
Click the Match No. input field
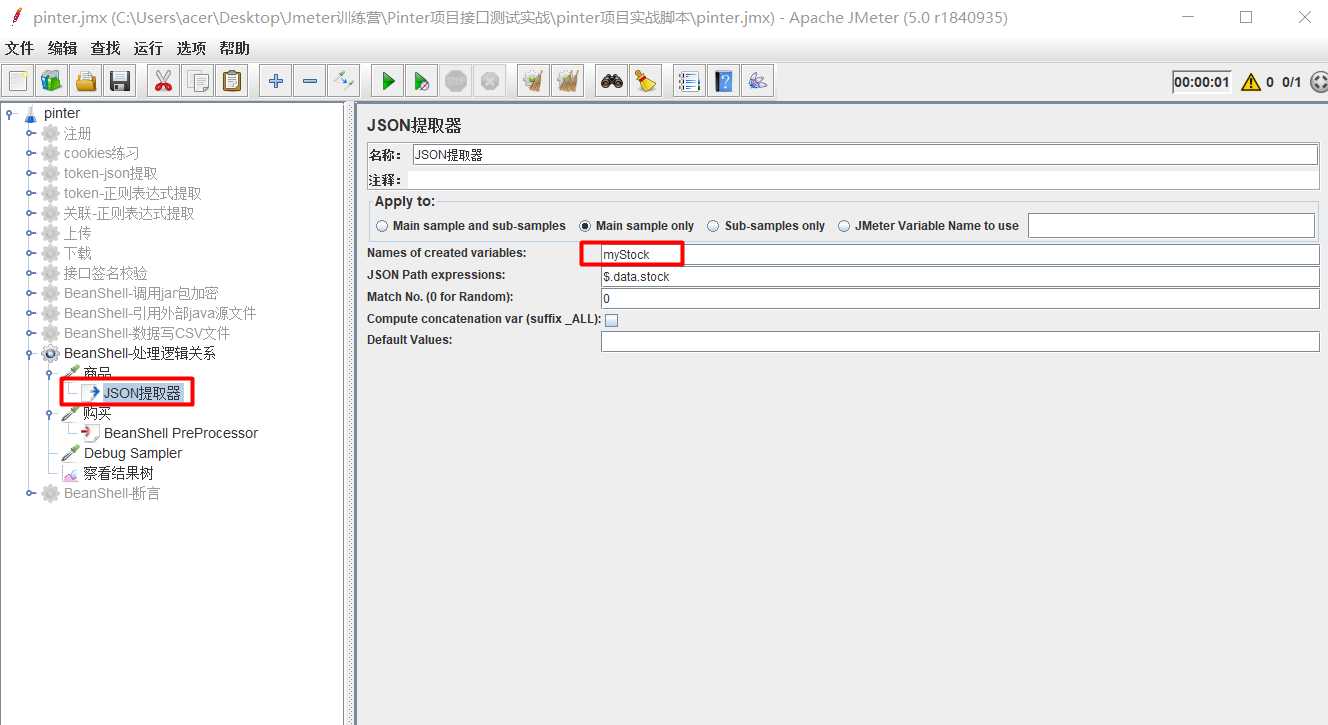[960, 298]
